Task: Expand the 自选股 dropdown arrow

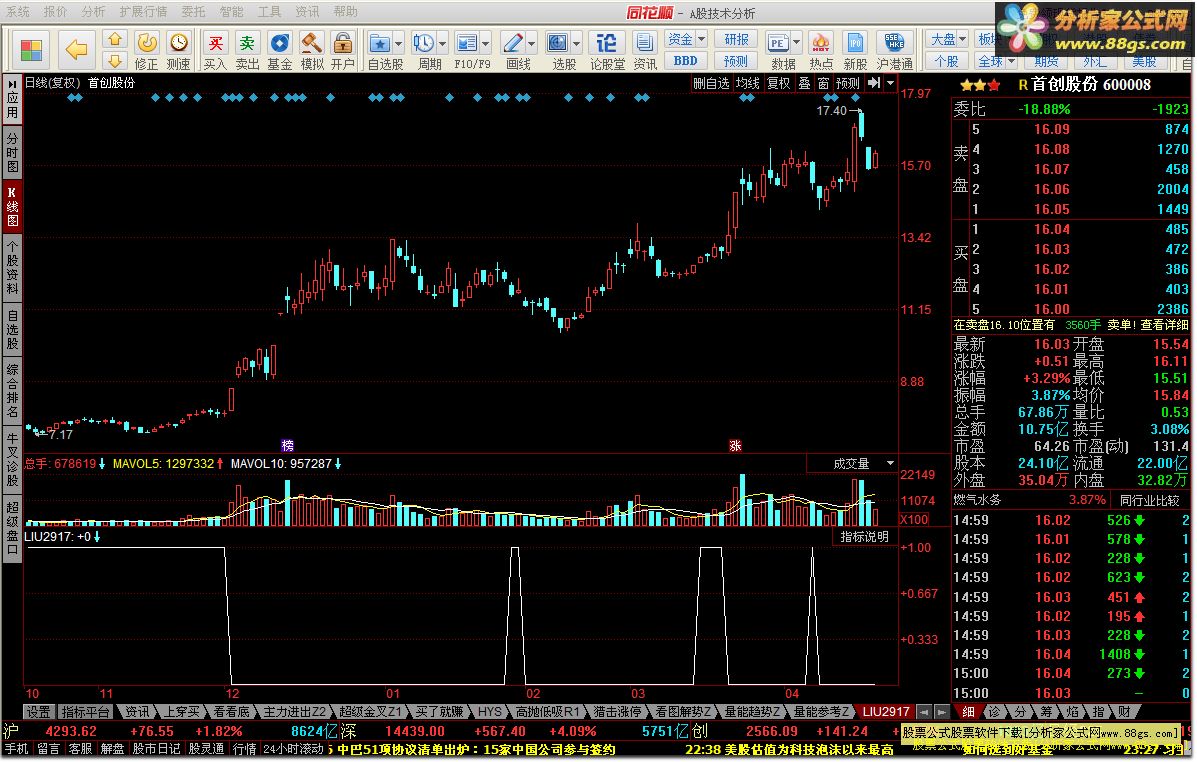Action: point(398,44)
